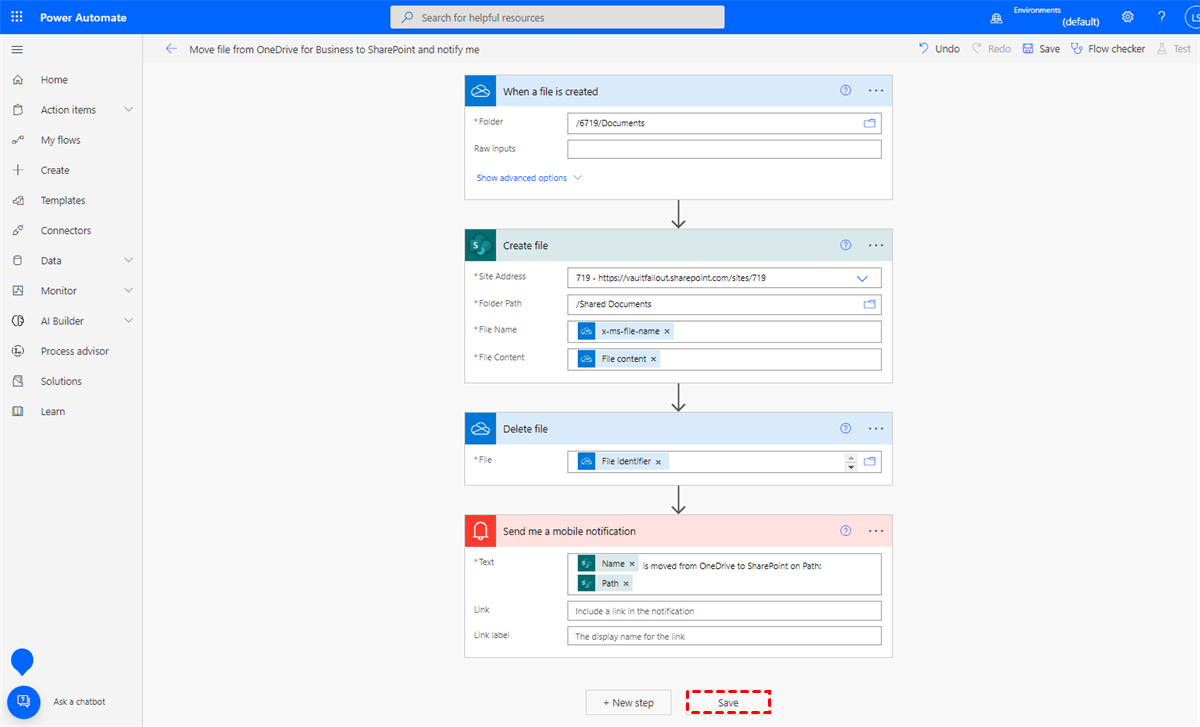The height and width of the screenshot is (727, 1200).
Task: Open more options for mobile notification action
Action: pyautogui.click(x=876, y=531)
